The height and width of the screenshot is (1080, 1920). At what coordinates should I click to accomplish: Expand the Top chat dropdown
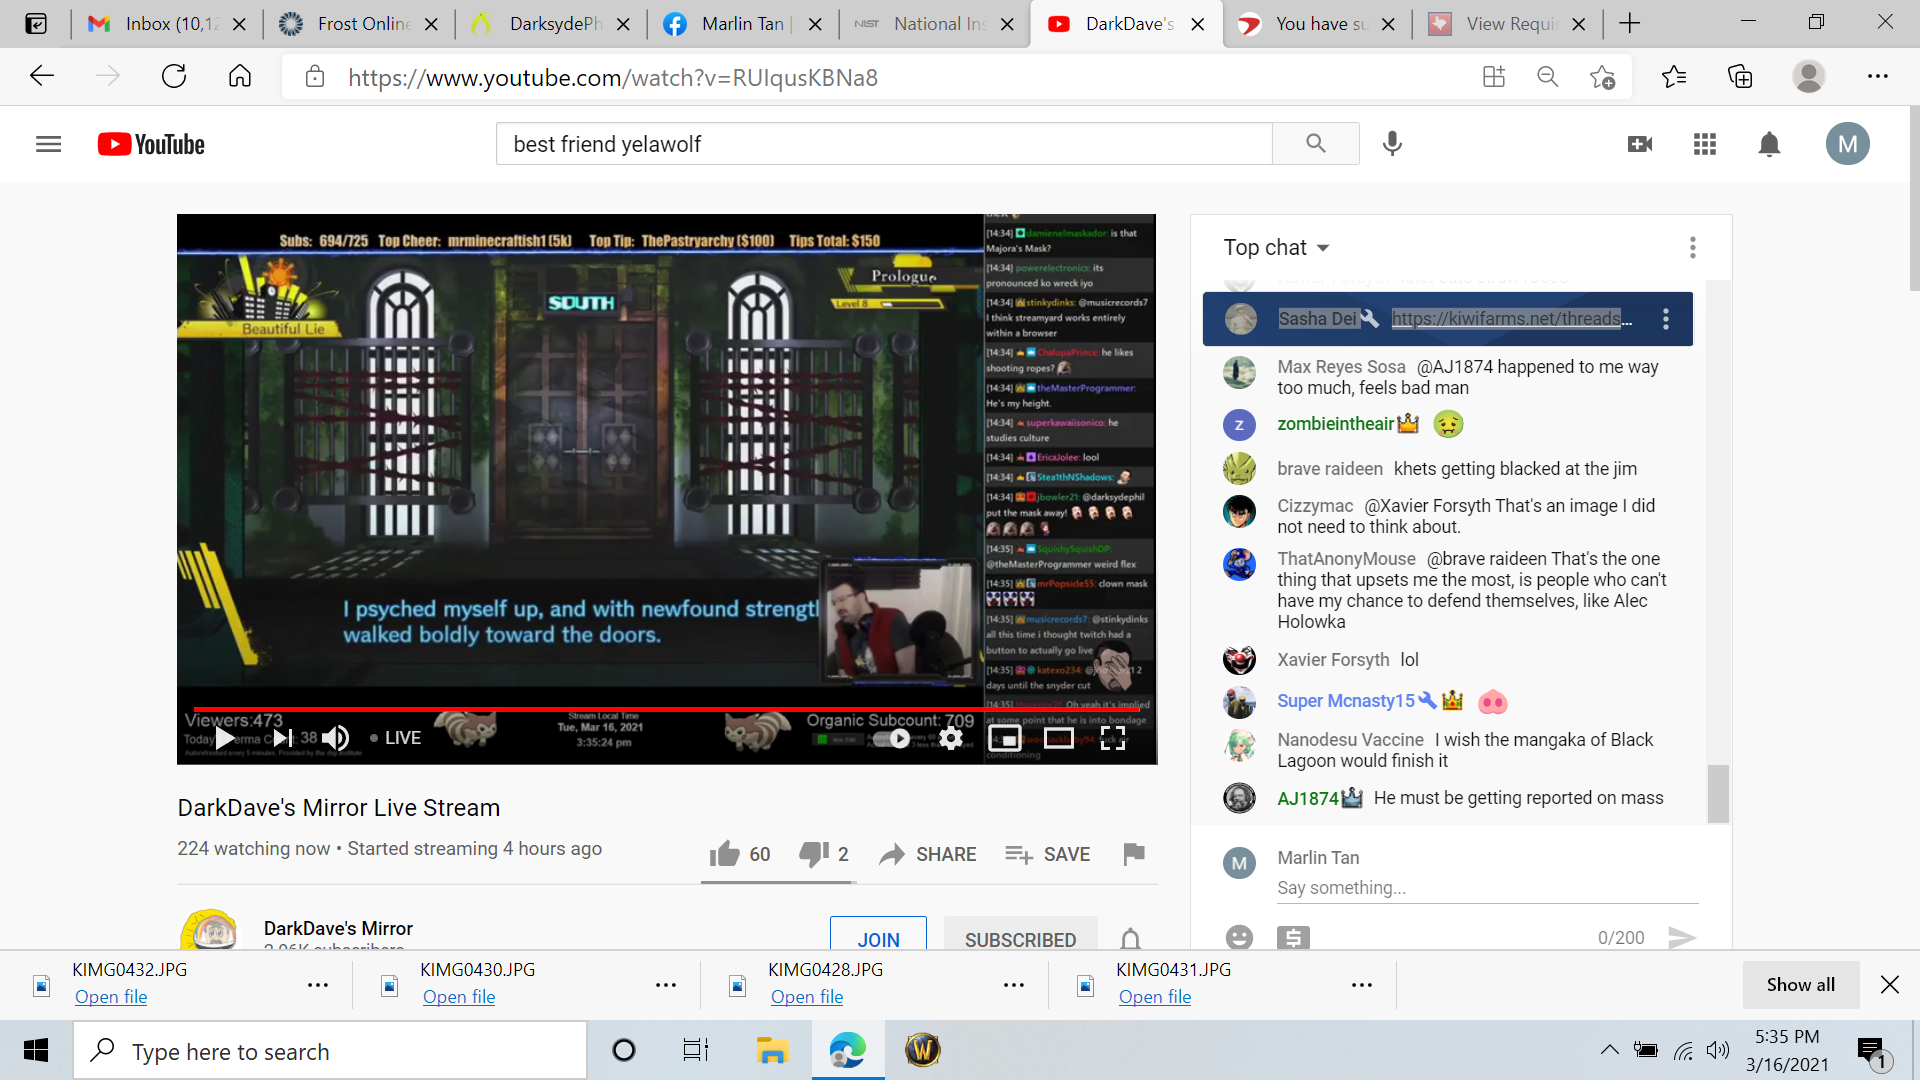(x=1277, y=248)
